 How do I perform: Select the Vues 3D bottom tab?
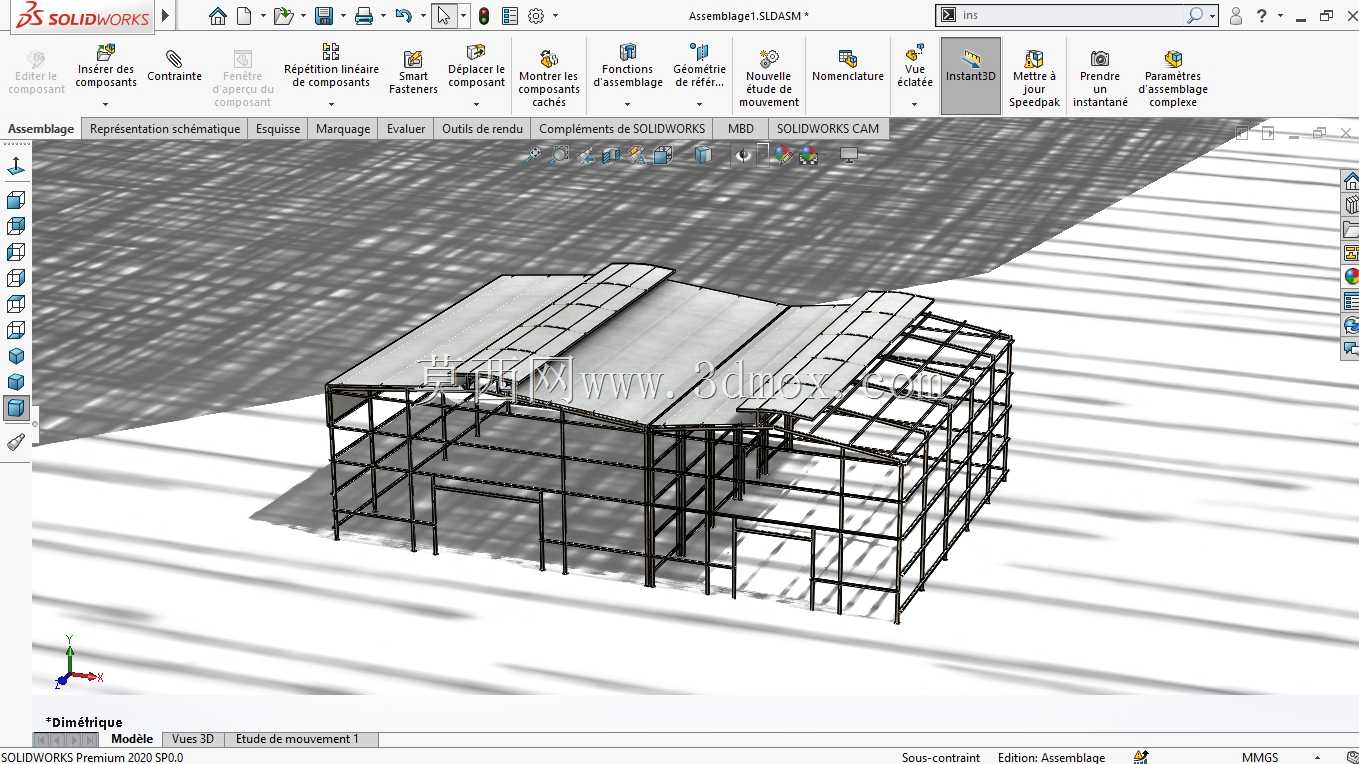193,739
